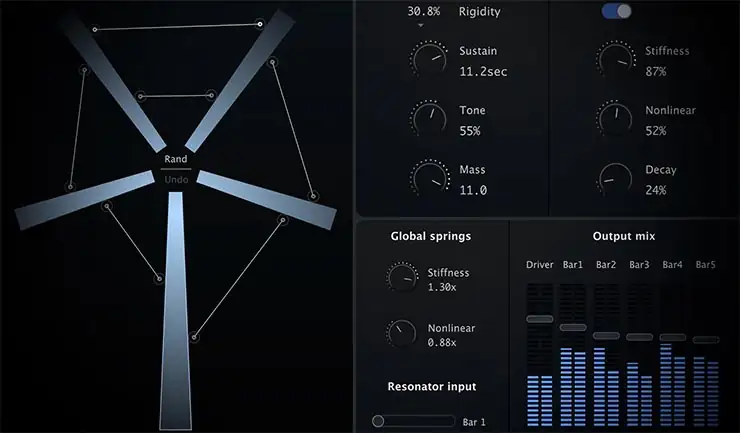This screenshot has height=433, width=740.
Task: Click the 55% Tone value
Action: (470, 131)
